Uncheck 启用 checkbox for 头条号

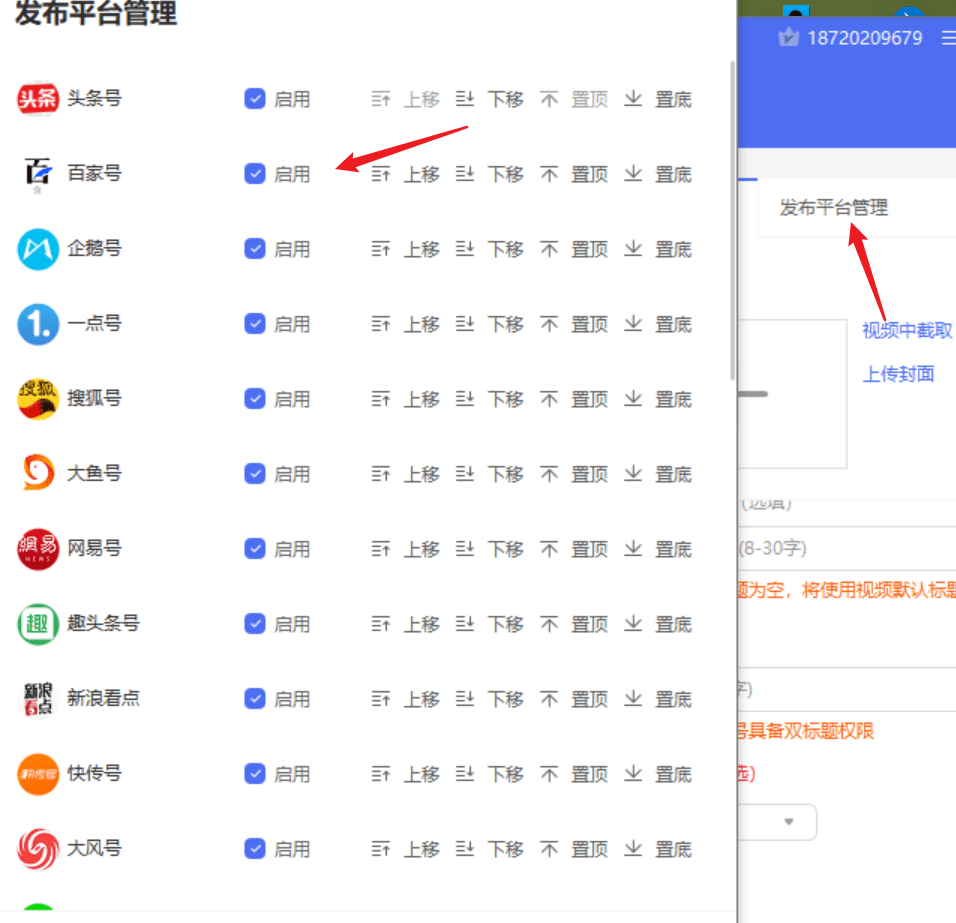click(x=254, y=98)
